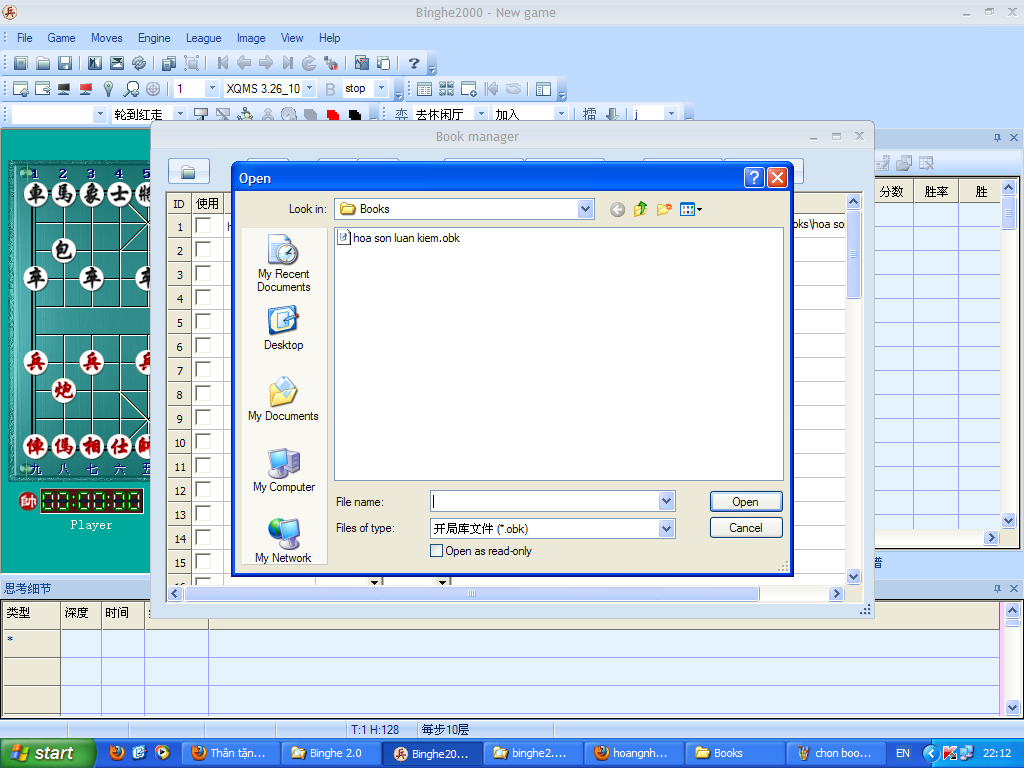Click the folder button in Book manager
The image size is (1024, 768).
click(189, 172)
